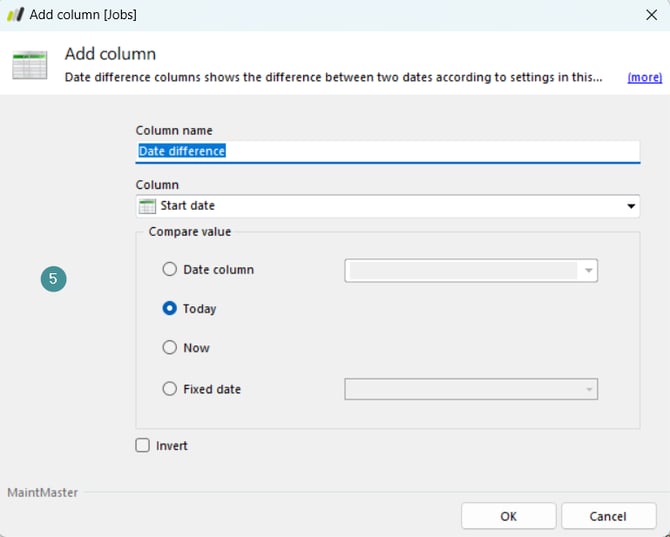This screenshot has height=537, width=670.
Task: Open the (more) help link
Action: (644, 77)
